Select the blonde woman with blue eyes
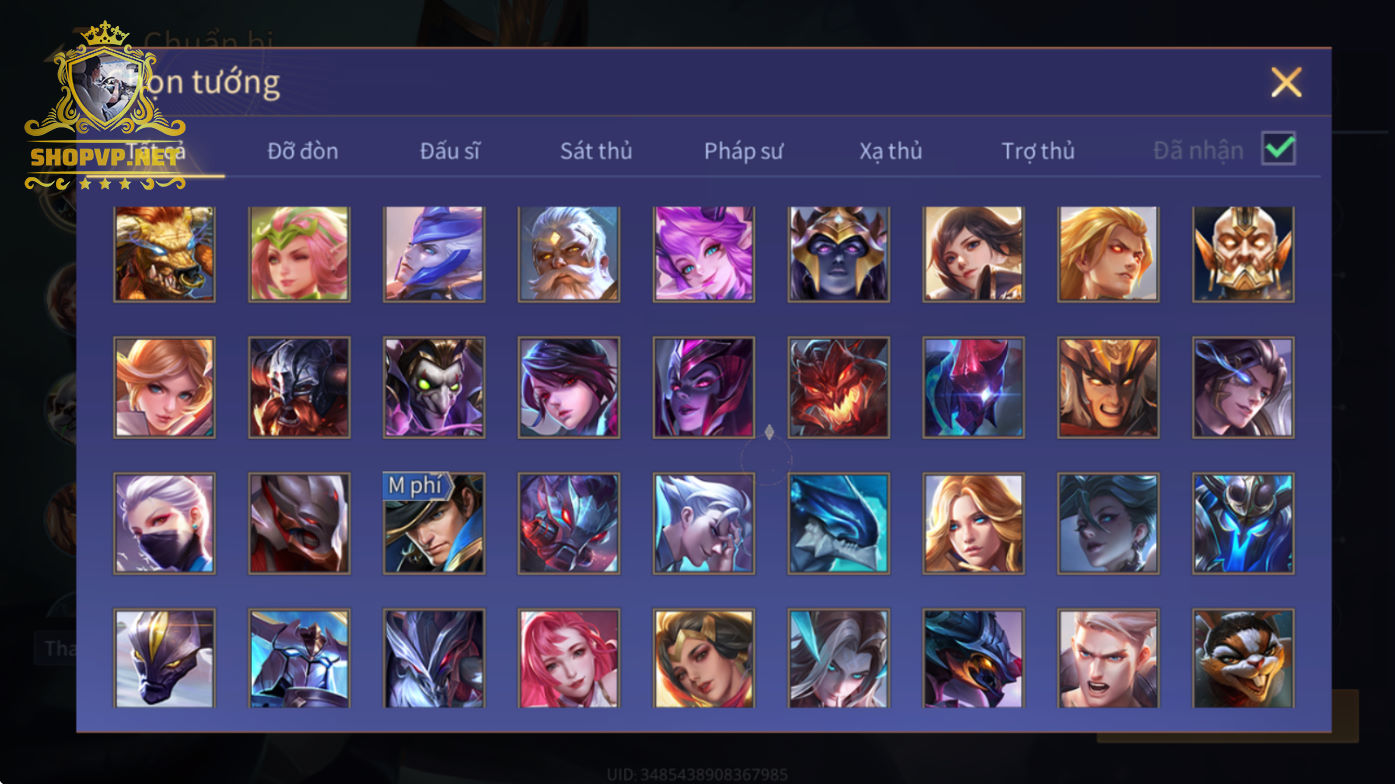Image resolution: width=1395 pixels, height=784 pixels. click(973, 523)
